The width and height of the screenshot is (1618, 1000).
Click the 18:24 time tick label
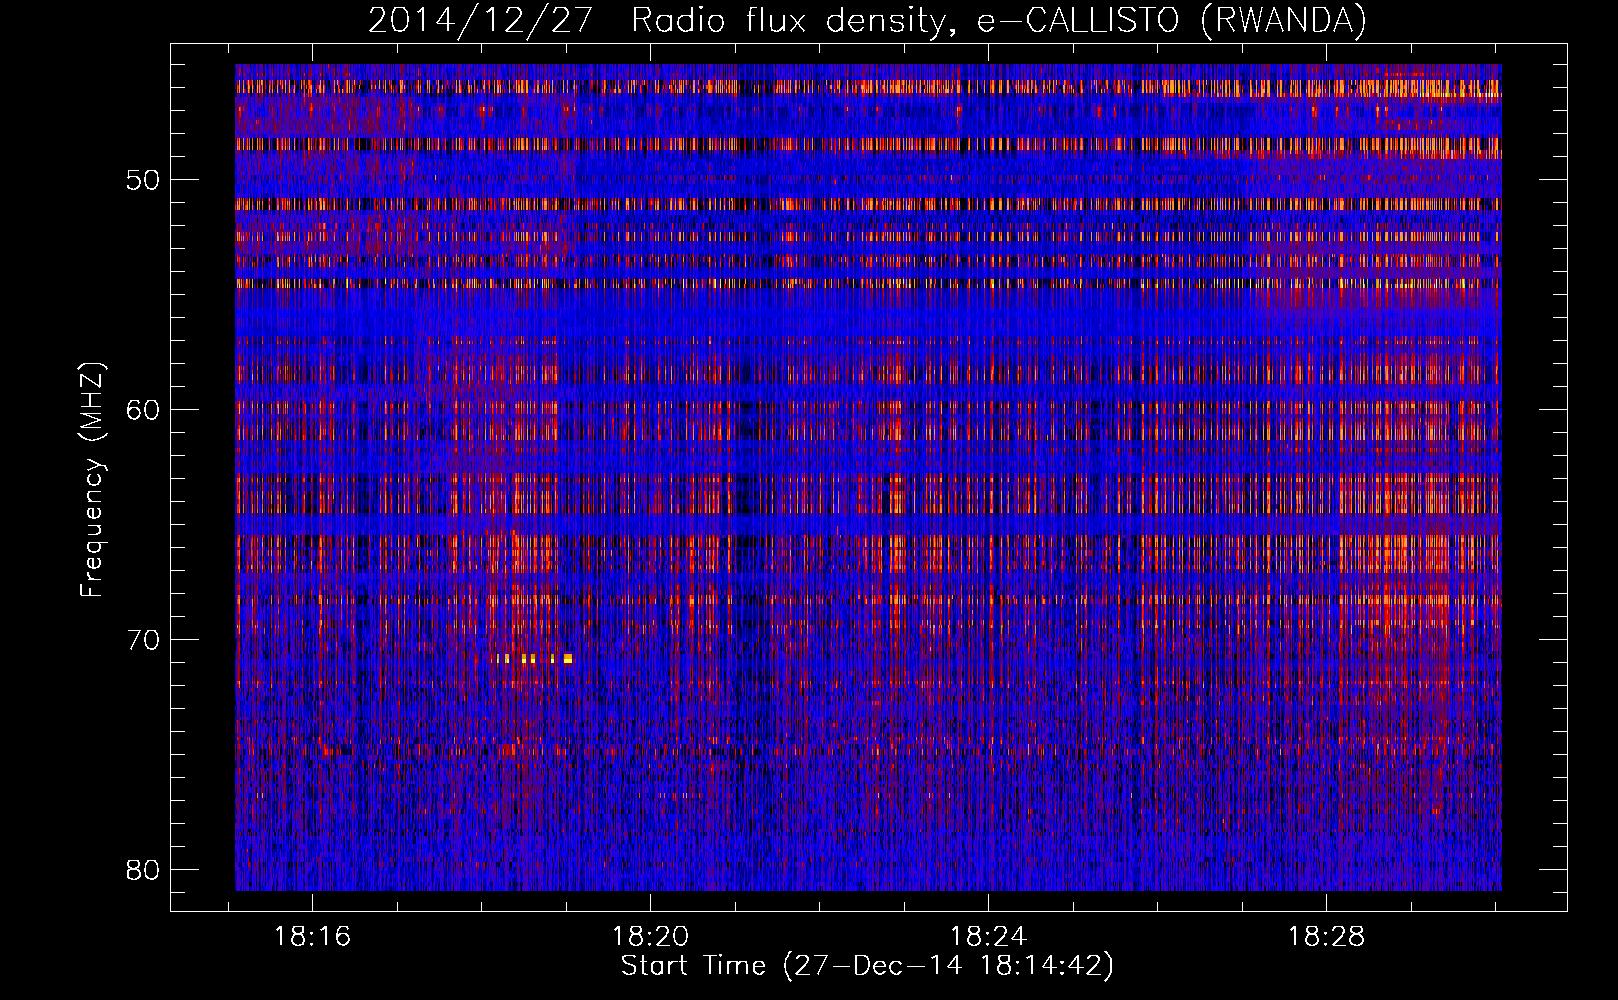(988, 937)
